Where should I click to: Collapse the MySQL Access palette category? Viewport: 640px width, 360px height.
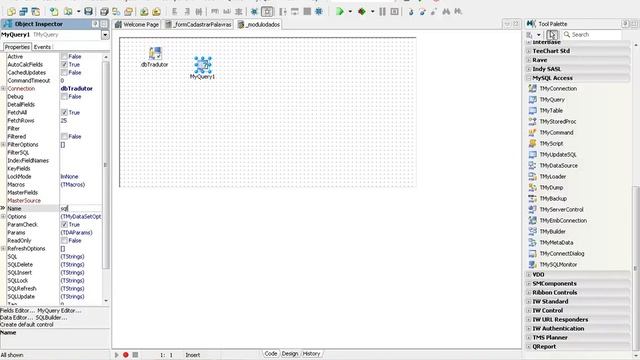529,78
